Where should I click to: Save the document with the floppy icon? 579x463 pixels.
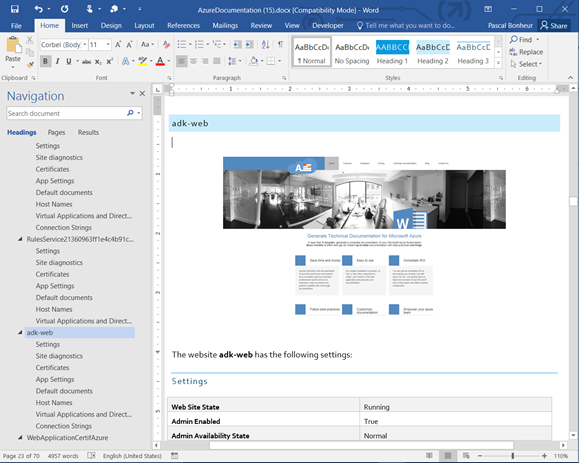[x=14, y=8]
